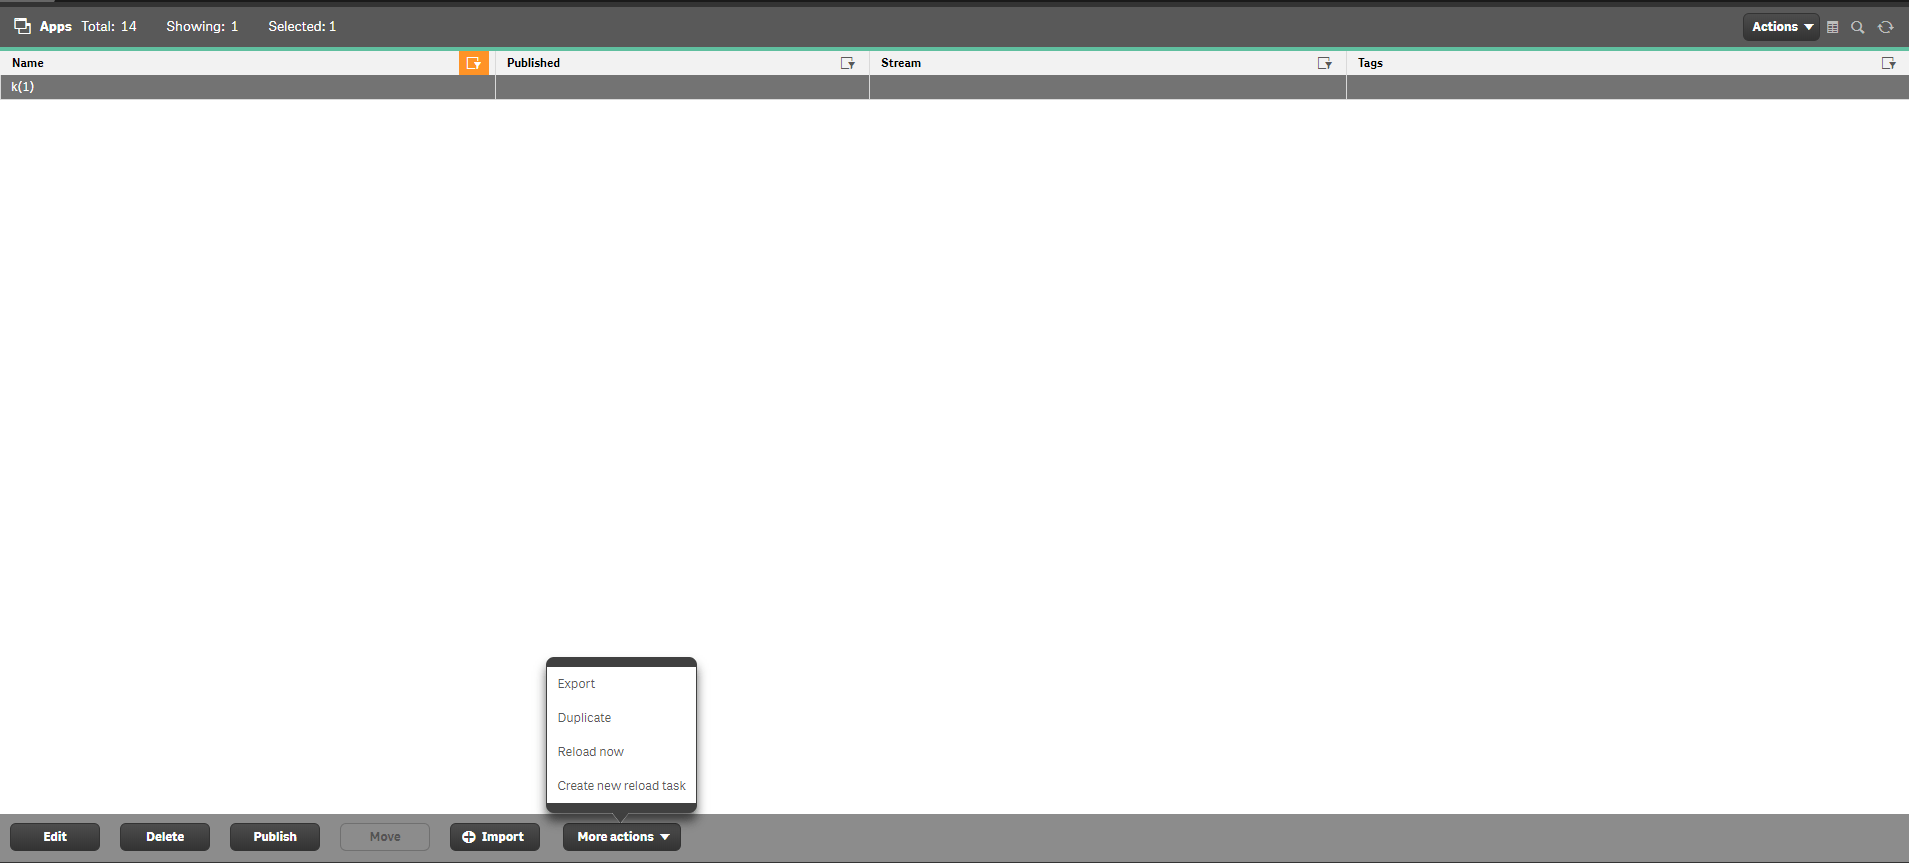Image resolution: width=1909 pixels, height=863 pixels.
Task: Open the Actions dropdown
Action: tap(1781, 27)
